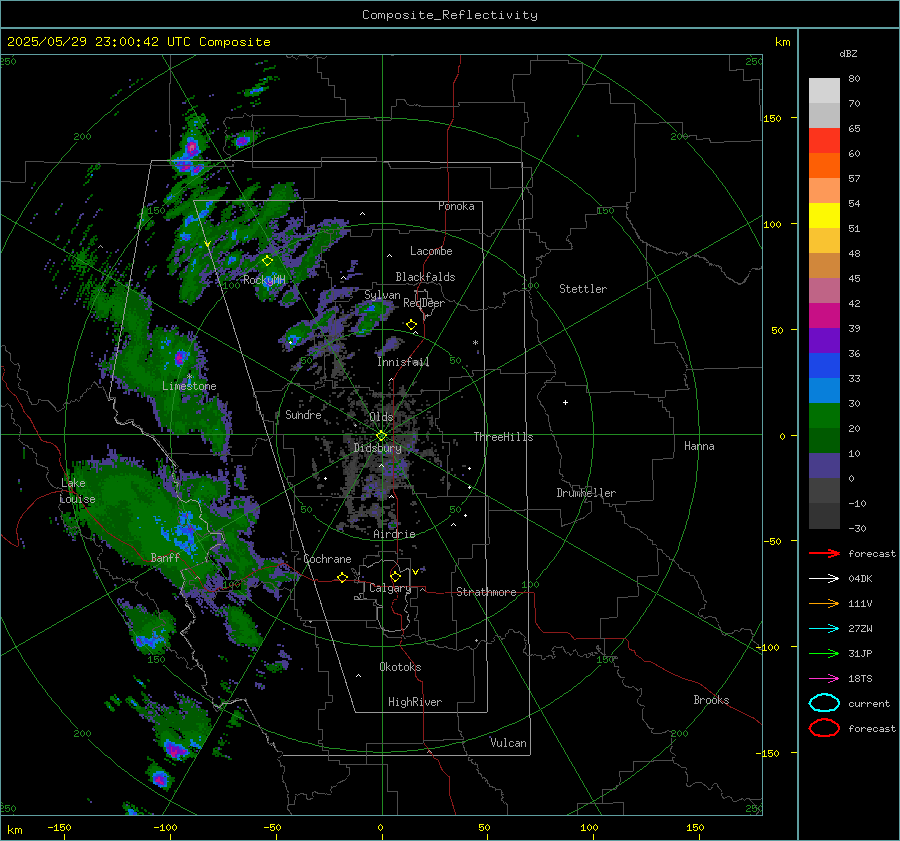This screenshot has width=900, height=841.
Task: Click the -150 tick on bottom axis
Action: click(x=59, y=827)
